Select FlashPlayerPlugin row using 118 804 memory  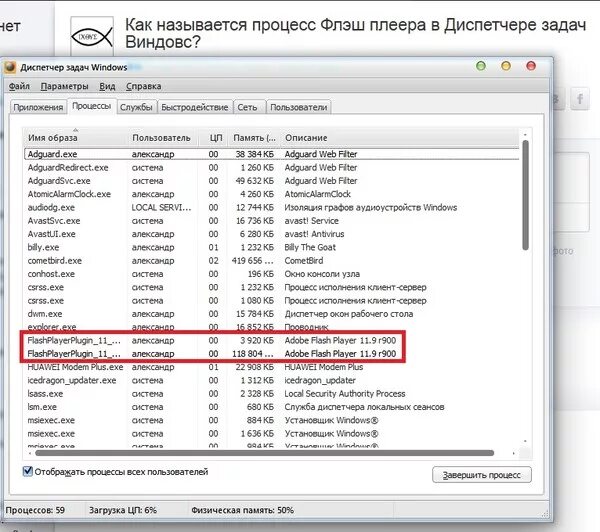click(272, 354)
